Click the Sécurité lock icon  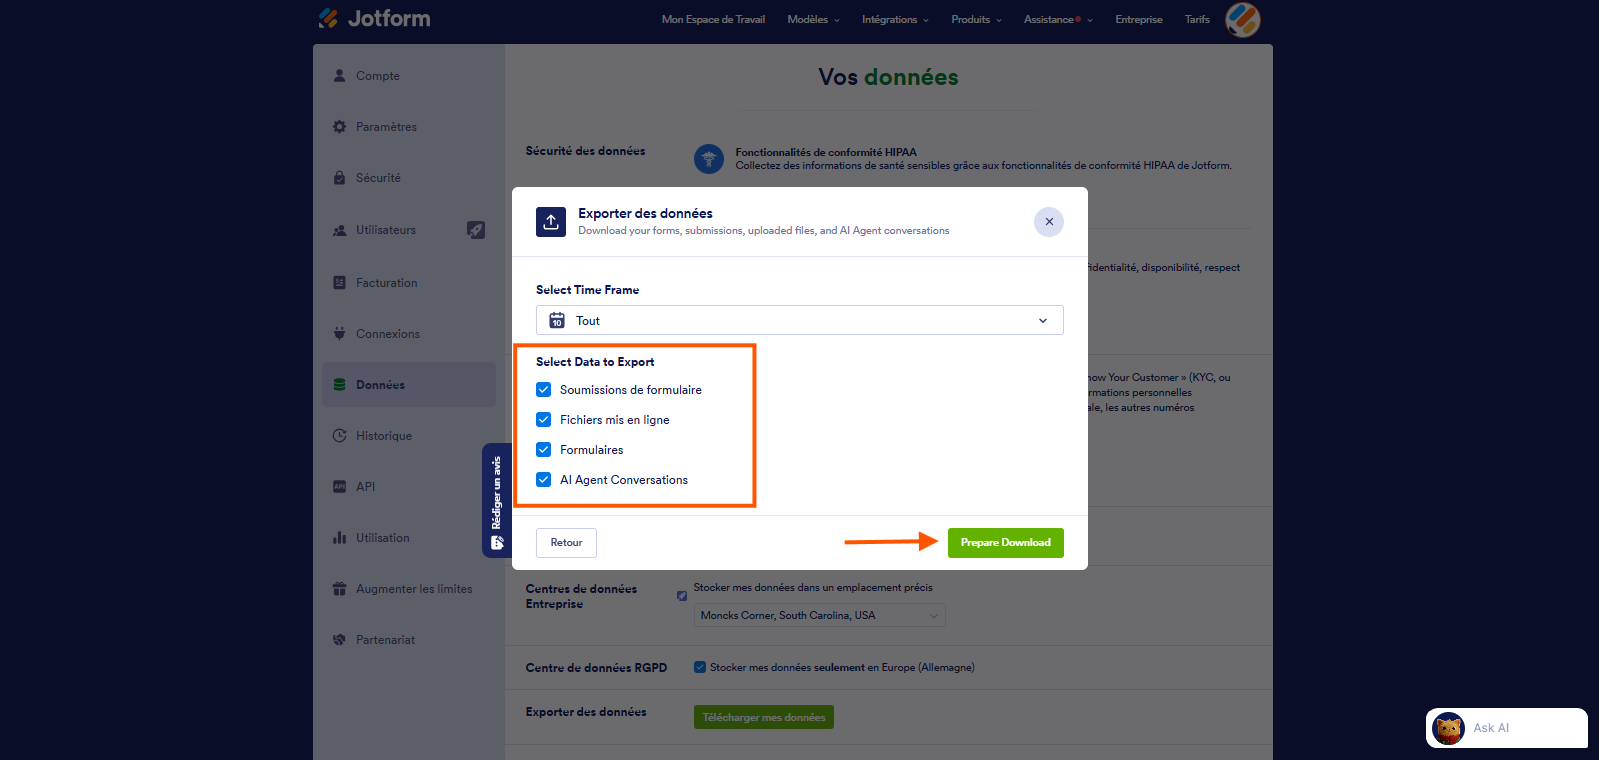point(339,177)
